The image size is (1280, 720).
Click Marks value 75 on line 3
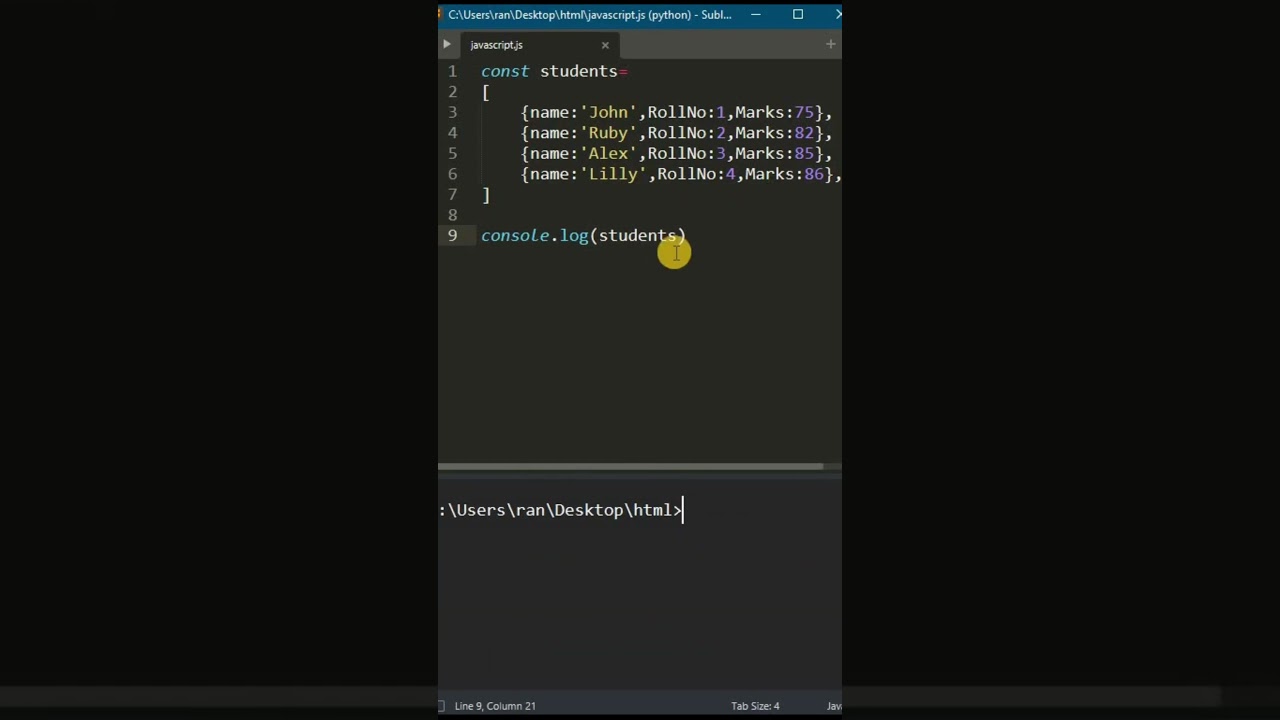pyautogui.click(x=804, y=112)
